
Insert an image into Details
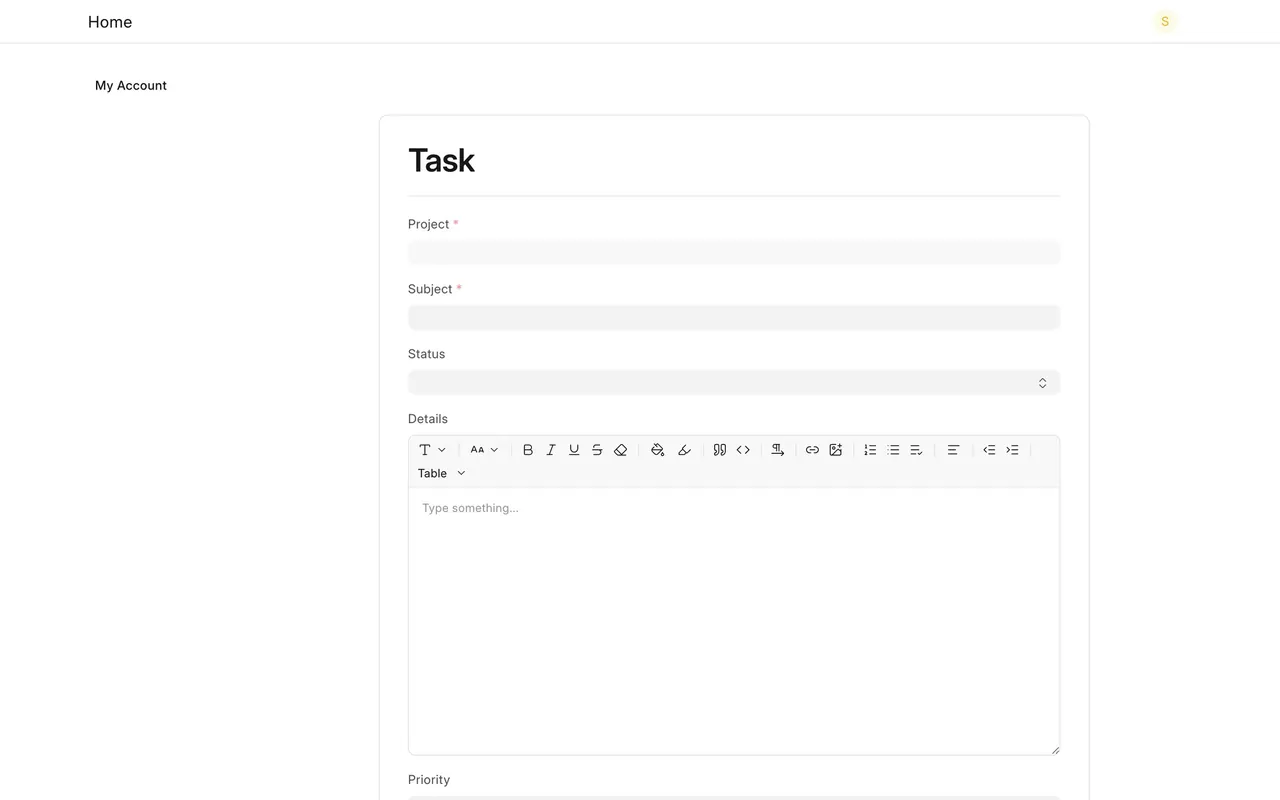[836, 450]
